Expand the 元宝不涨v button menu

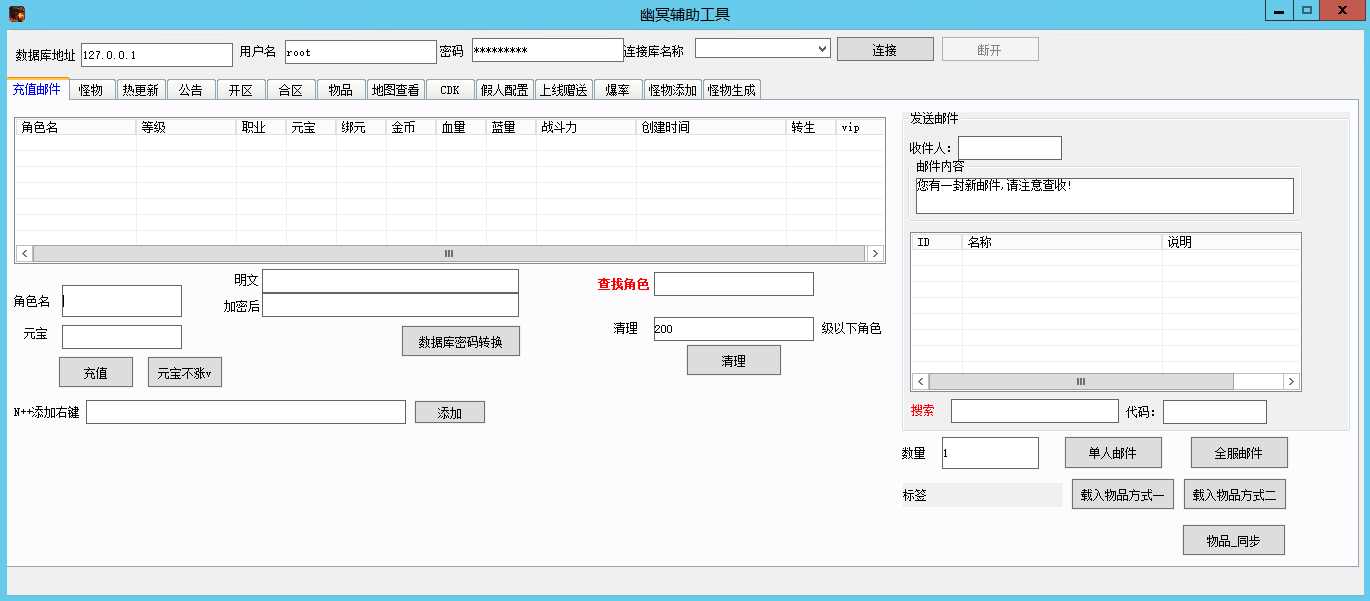185,373
